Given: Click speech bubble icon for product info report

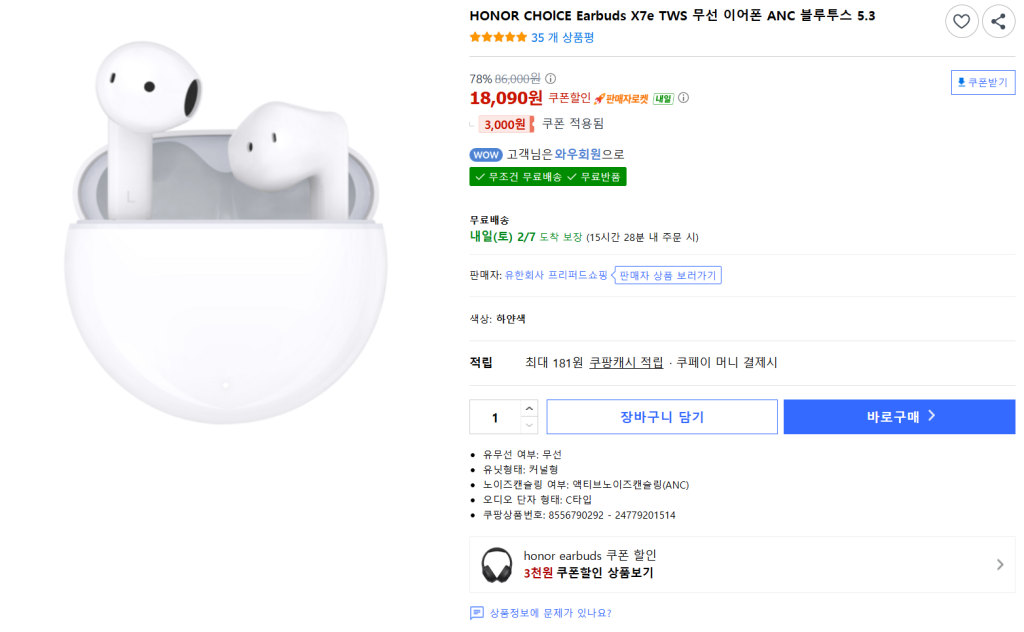Looking at the screenshot, I should click(x=476, y=613).
